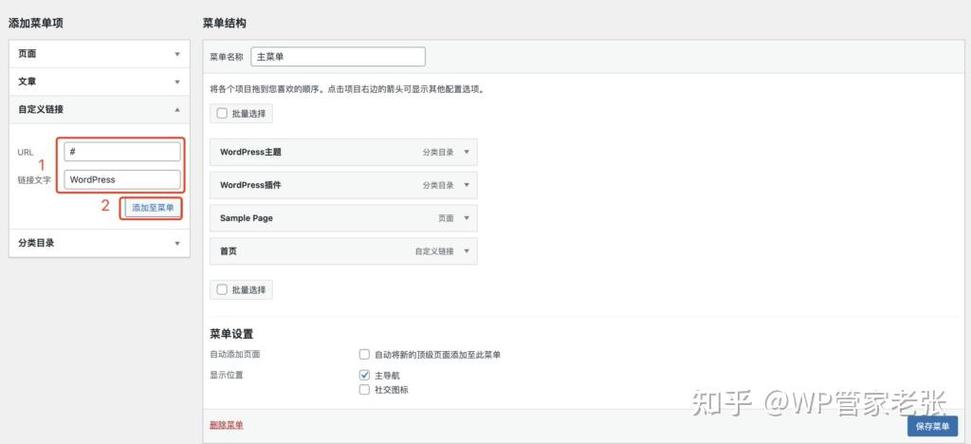Click the 页面 type label on Sample Page
The width and height of the screenshot is (971, 444).
coord(446,219)
